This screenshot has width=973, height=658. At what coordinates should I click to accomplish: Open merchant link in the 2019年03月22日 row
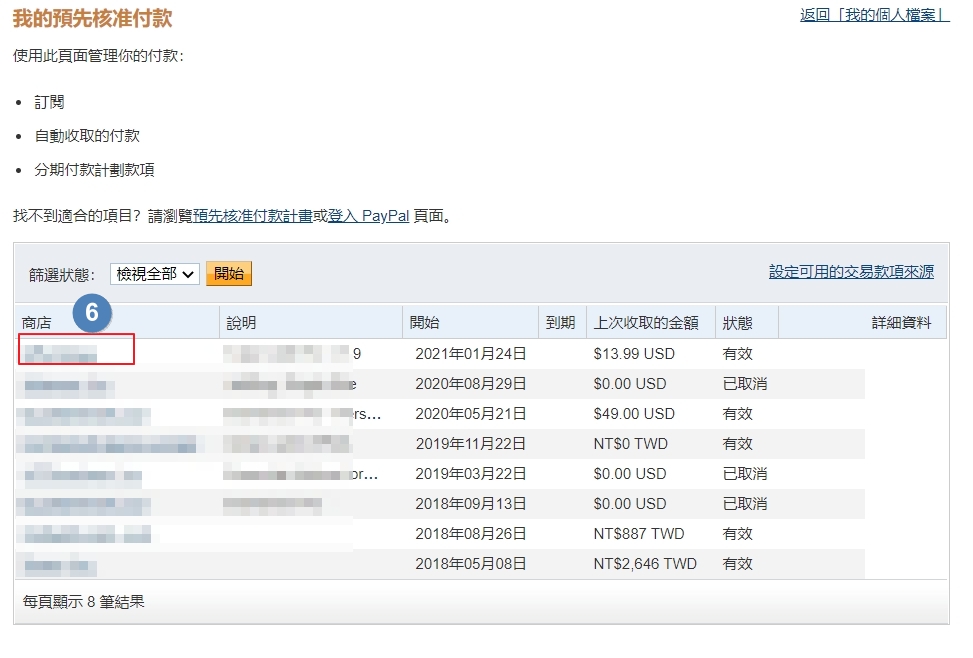pos(83,475)
